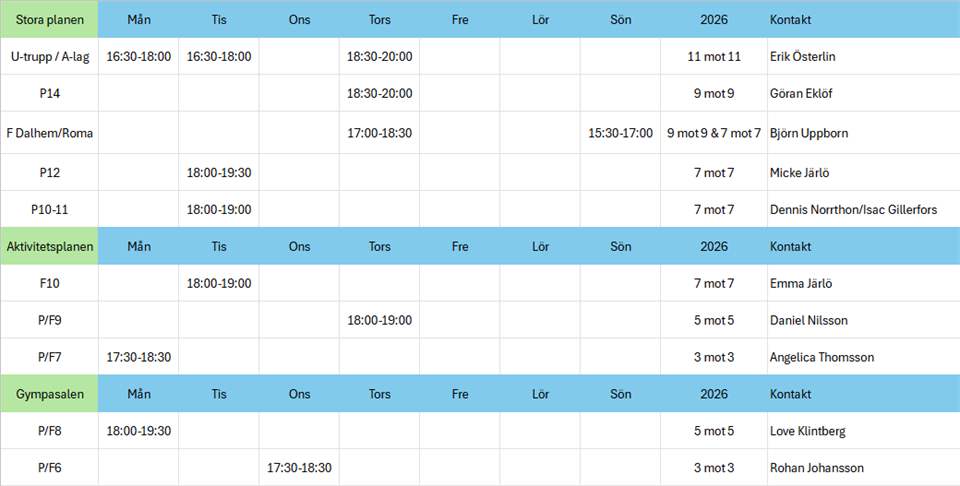Select P/F7's Monday 17:30-18:30 slot
960x486 pixels.
point(138,357)
